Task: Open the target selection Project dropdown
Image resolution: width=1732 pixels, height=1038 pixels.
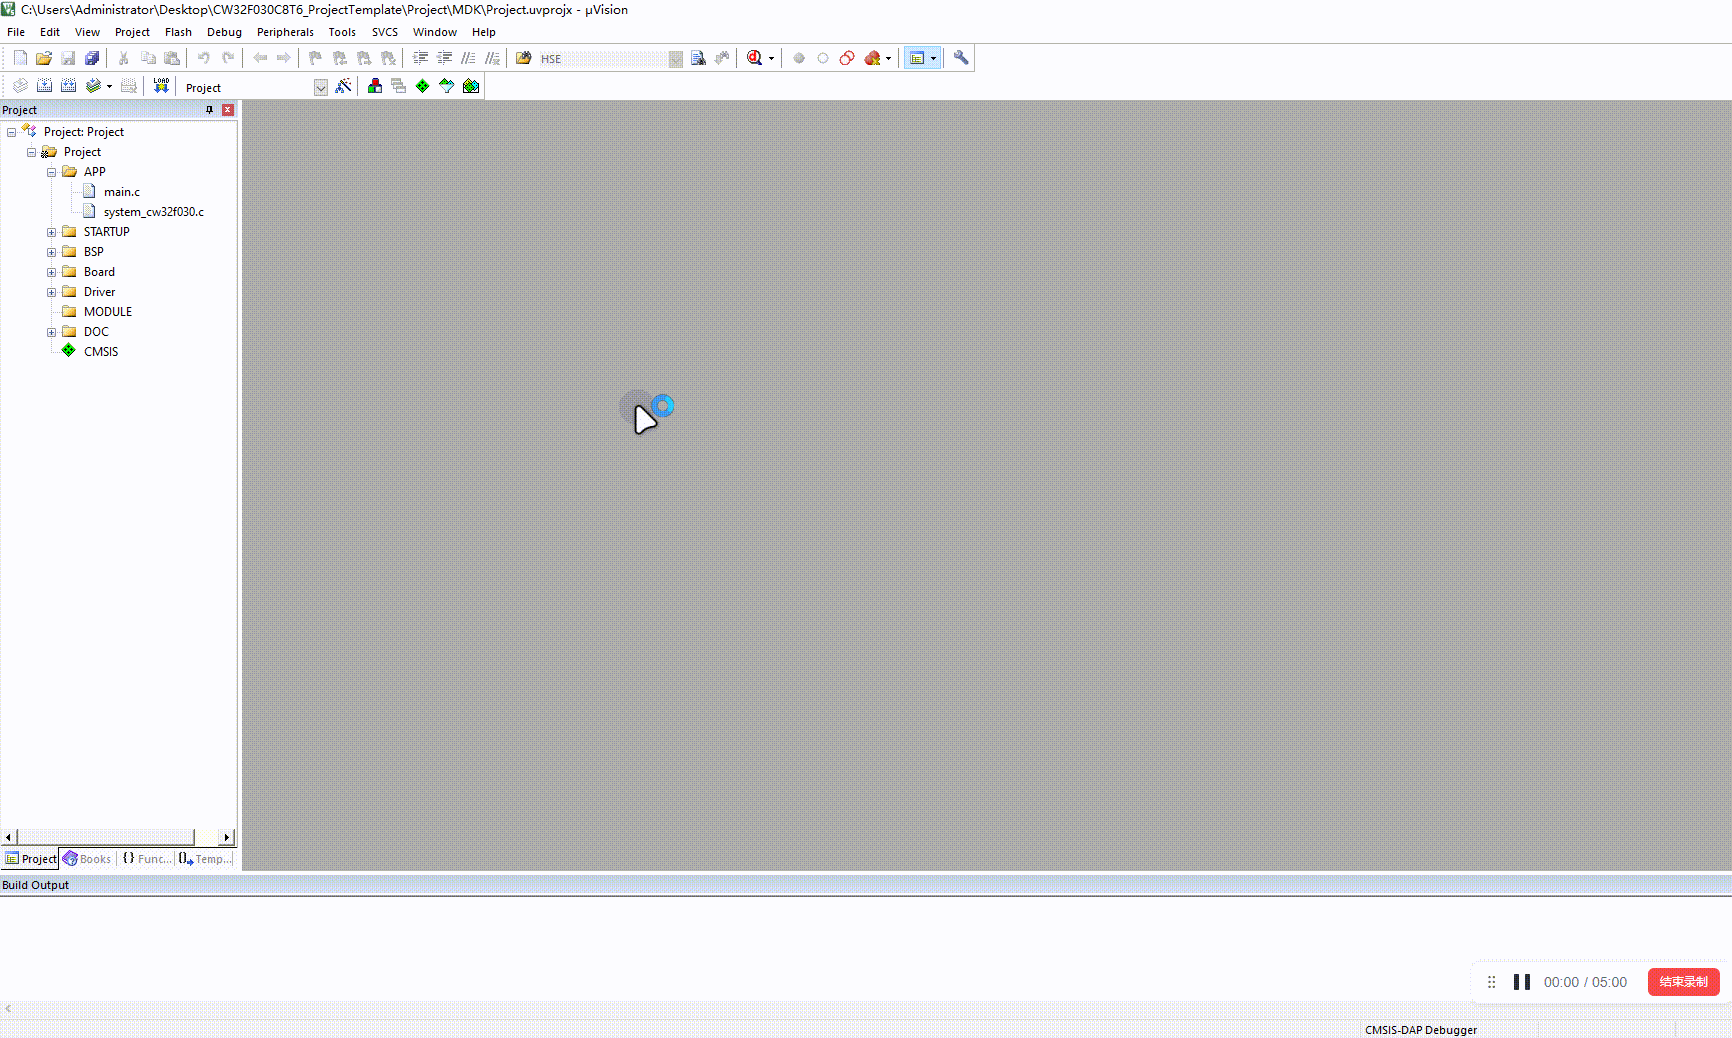Action: pyautogui.click(x=321, y=88)
